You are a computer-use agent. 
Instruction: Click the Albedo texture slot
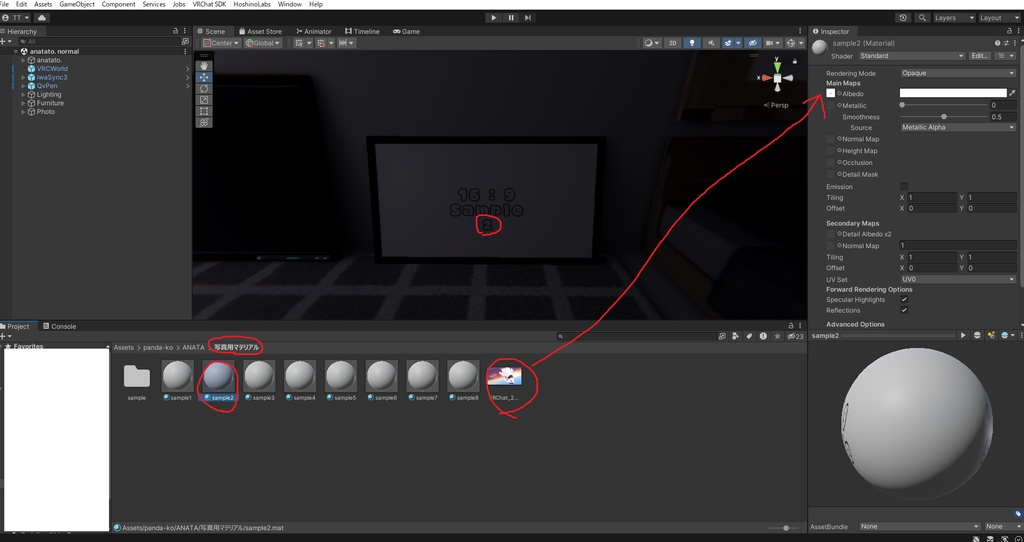click(x=831, y=93)
